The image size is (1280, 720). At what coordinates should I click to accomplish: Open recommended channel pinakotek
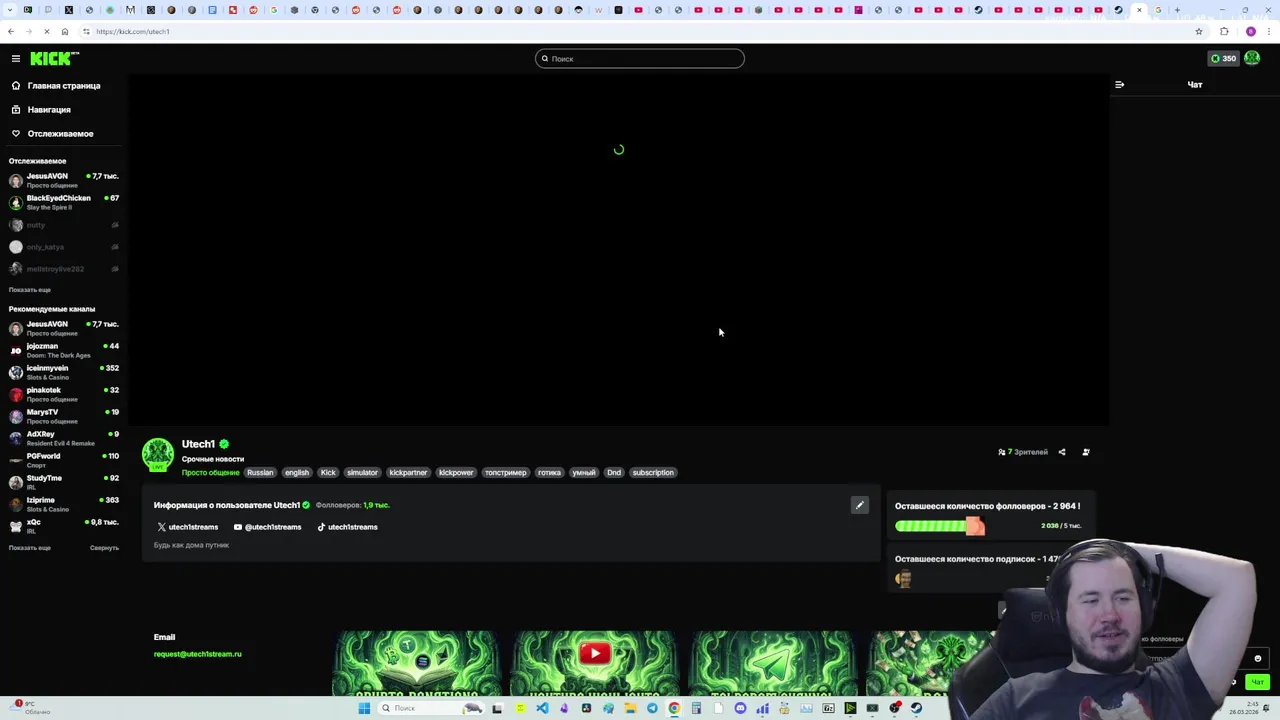64,394
